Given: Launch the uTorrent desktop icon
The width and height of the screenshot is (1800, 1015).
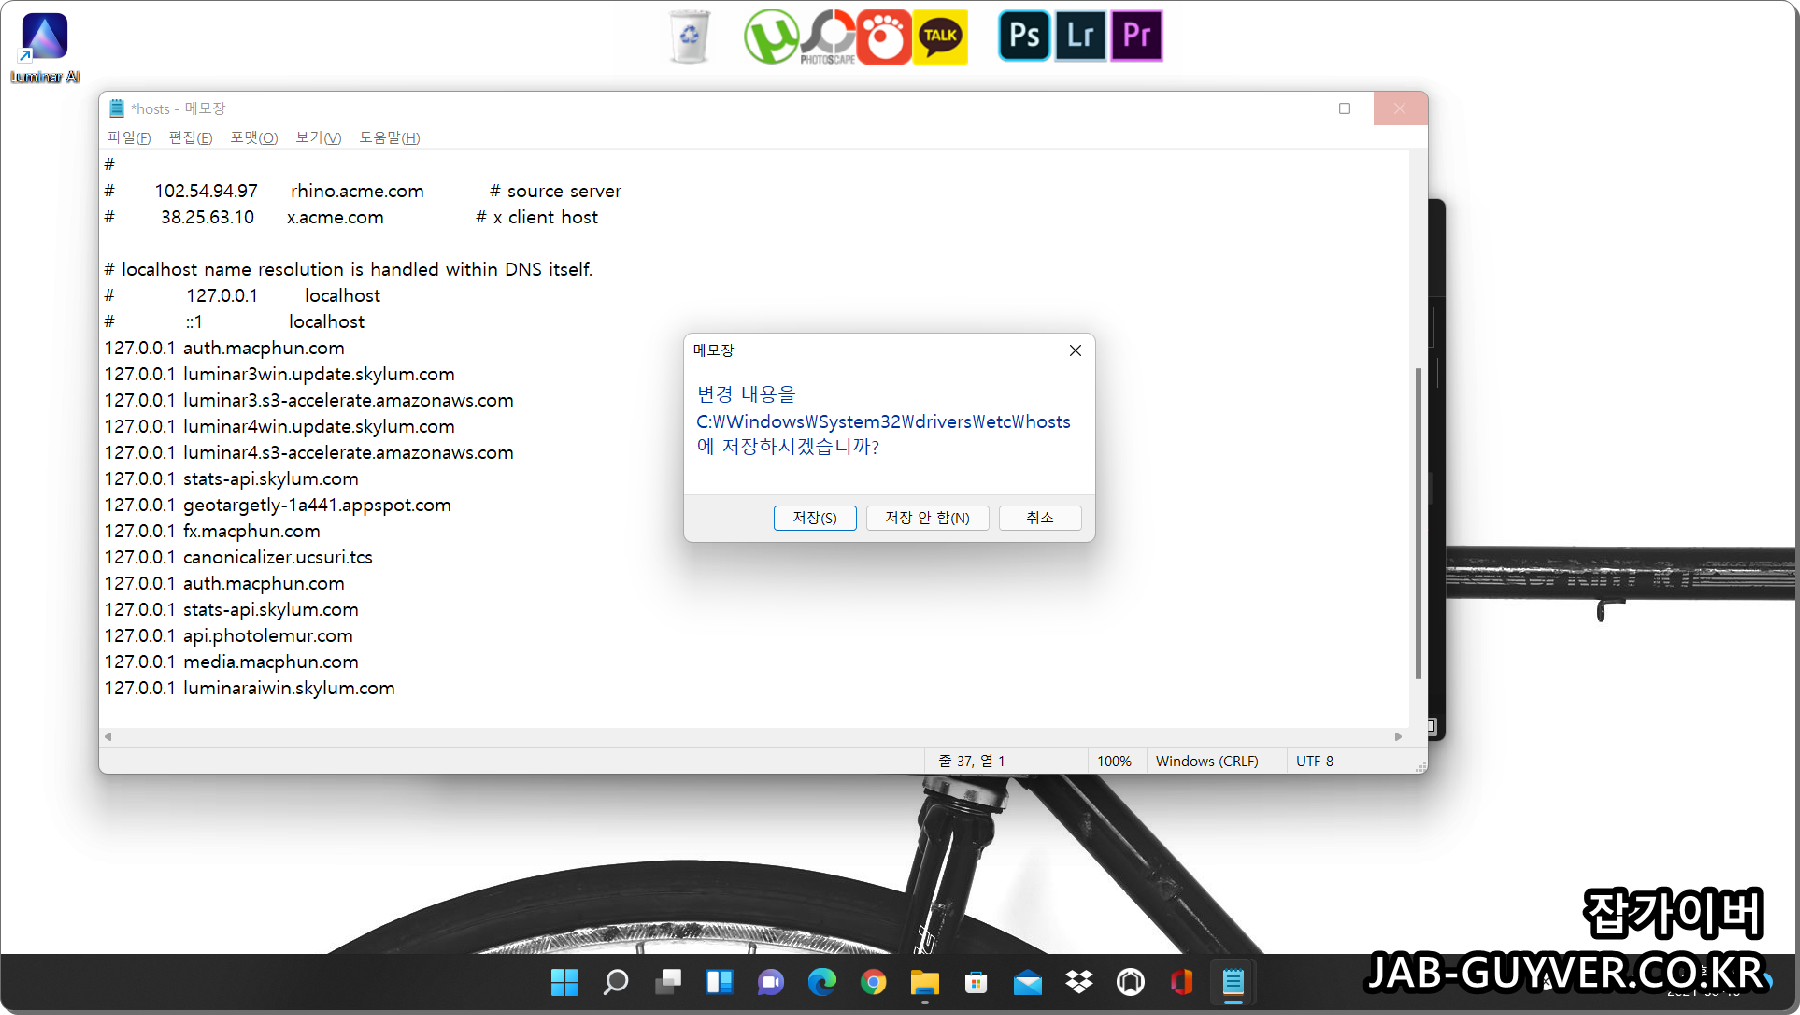Looking at the screenshot, I should (771, 37).
